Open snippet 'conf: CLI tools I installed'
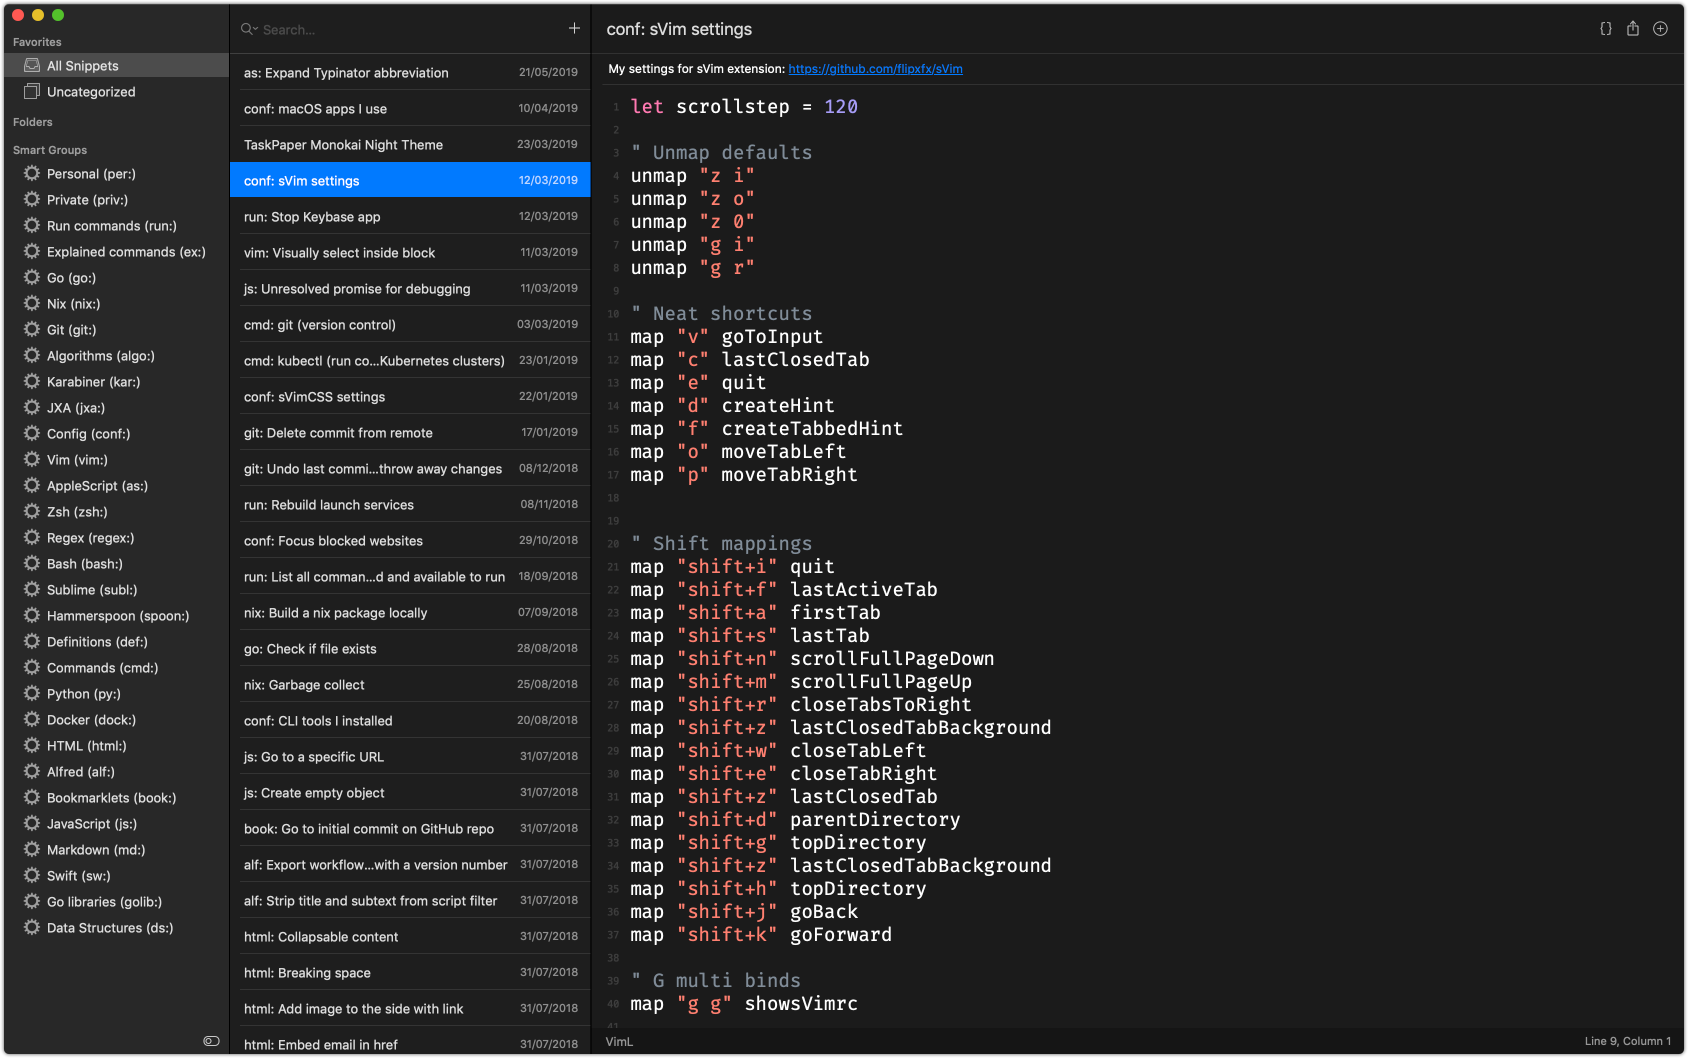The width and height of the screenshot is (1688, 1058). pos(410,721)
